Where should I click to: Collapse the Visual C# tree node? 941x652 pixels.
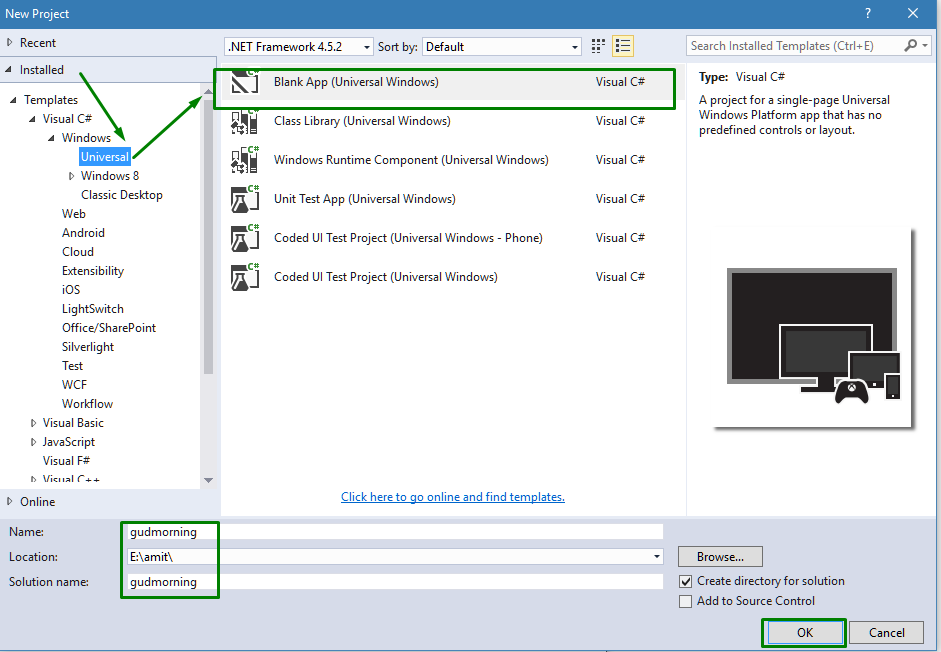point(32,119)
